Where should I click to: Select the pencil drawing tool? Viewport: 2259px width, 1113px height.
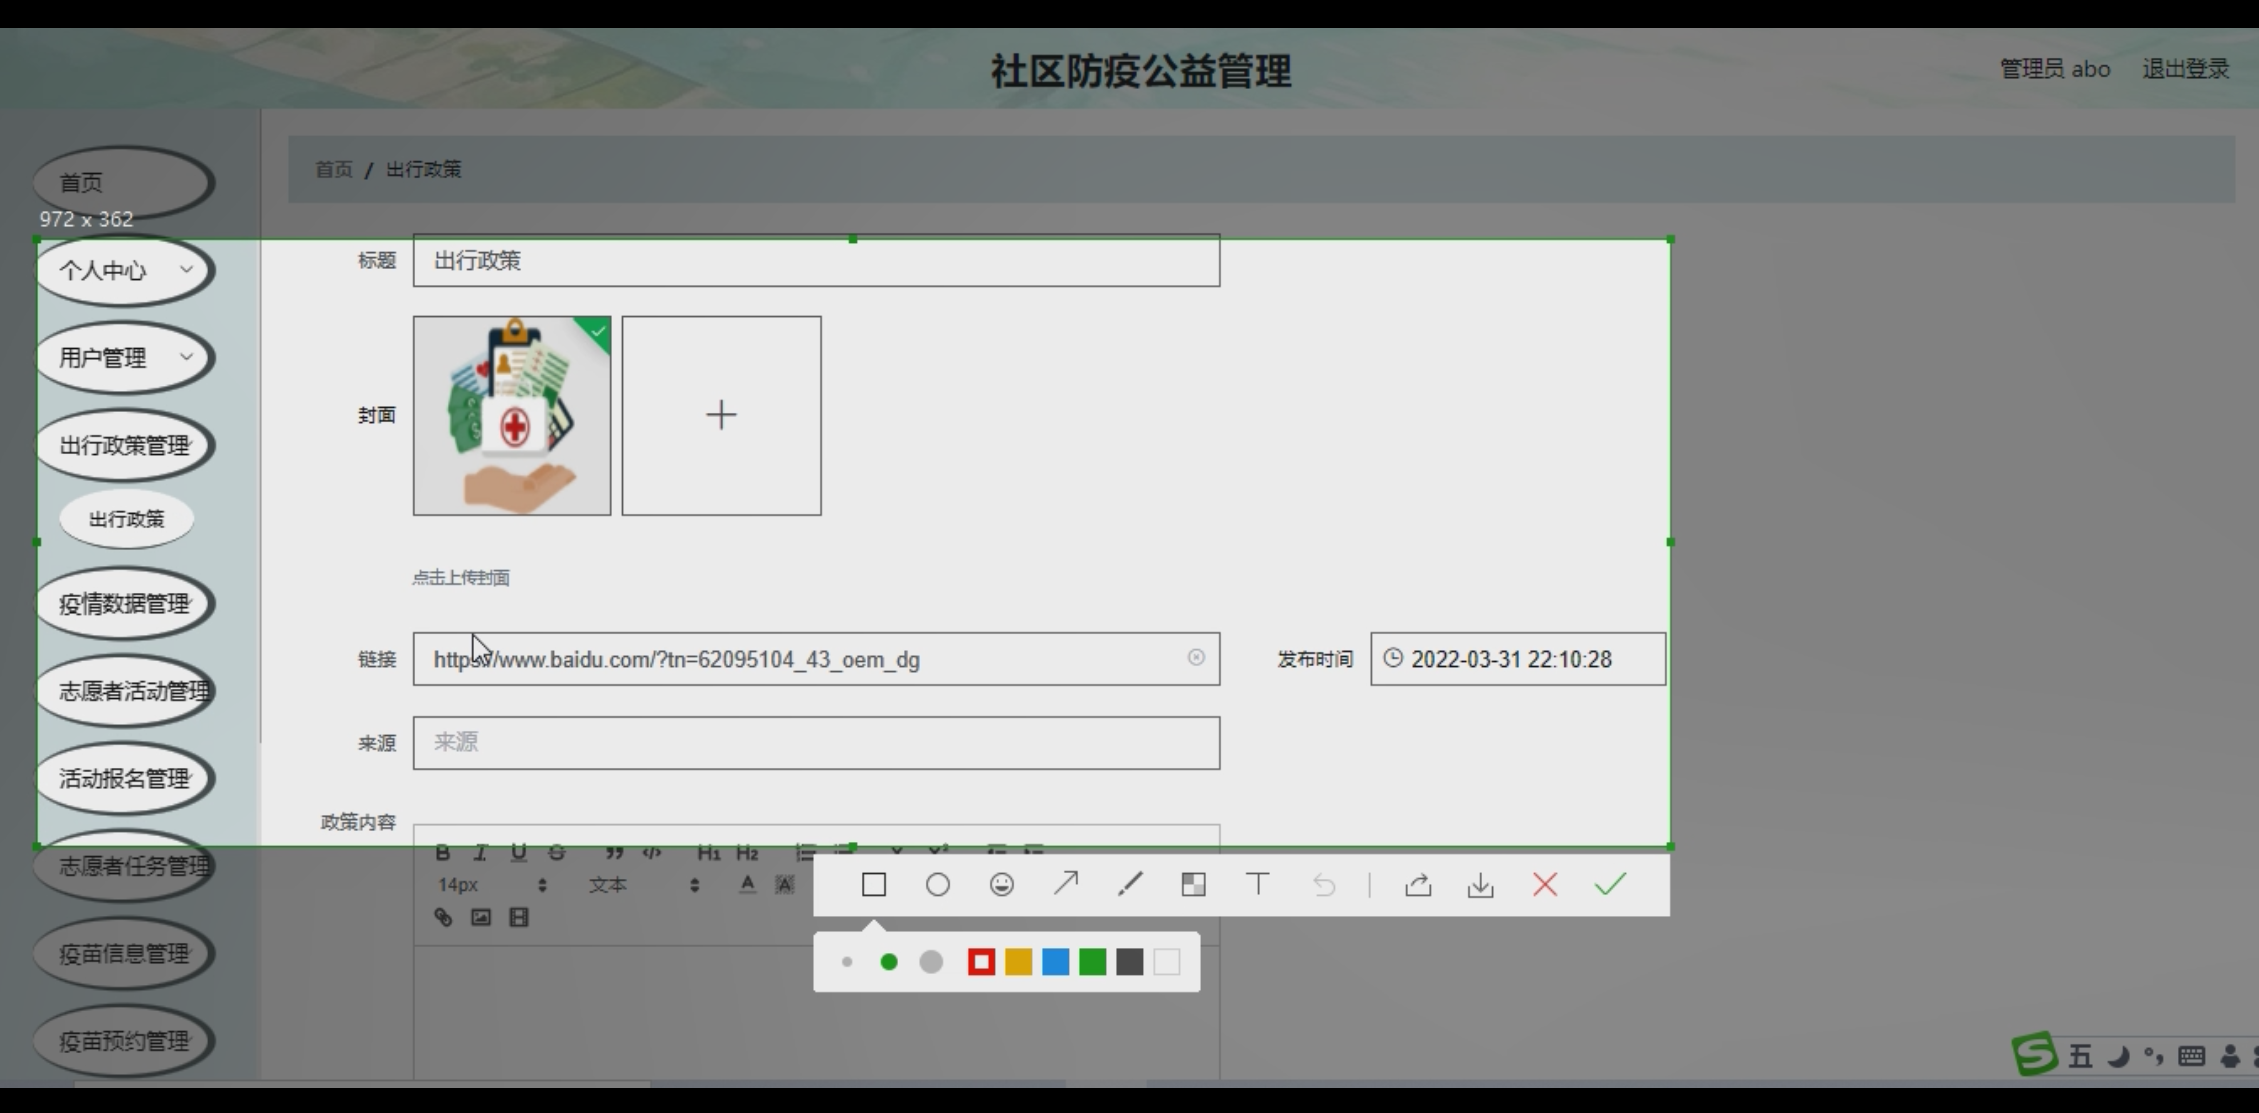click(x=1130, y=884)
